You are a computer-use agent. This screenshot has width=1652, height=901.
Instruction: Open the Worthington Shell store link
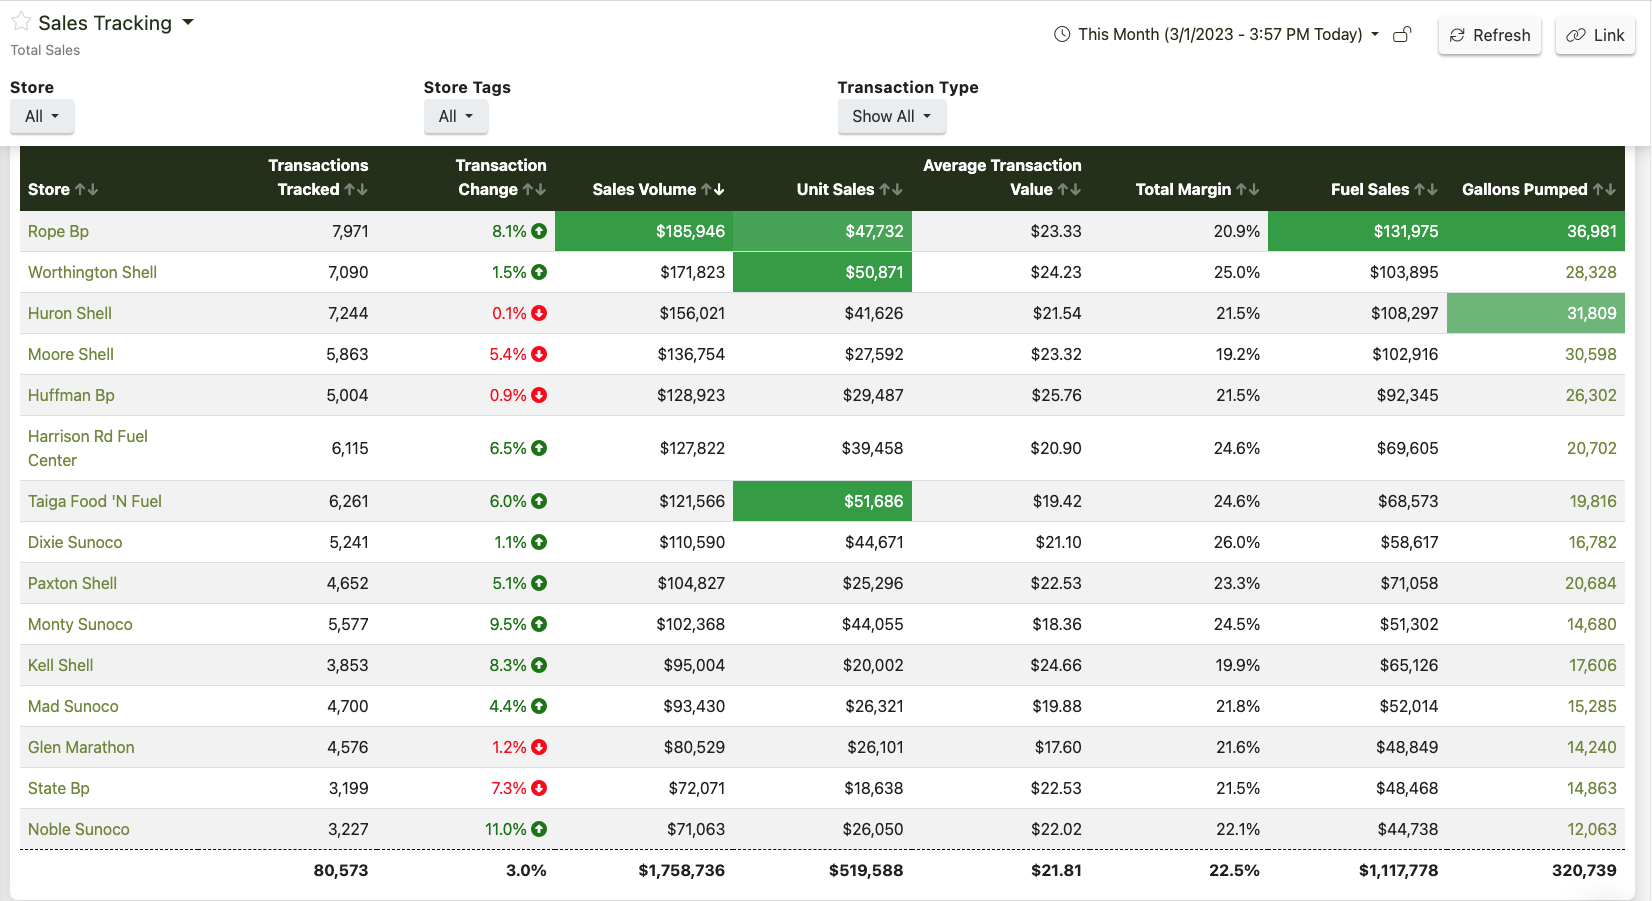tap(92, 272)
